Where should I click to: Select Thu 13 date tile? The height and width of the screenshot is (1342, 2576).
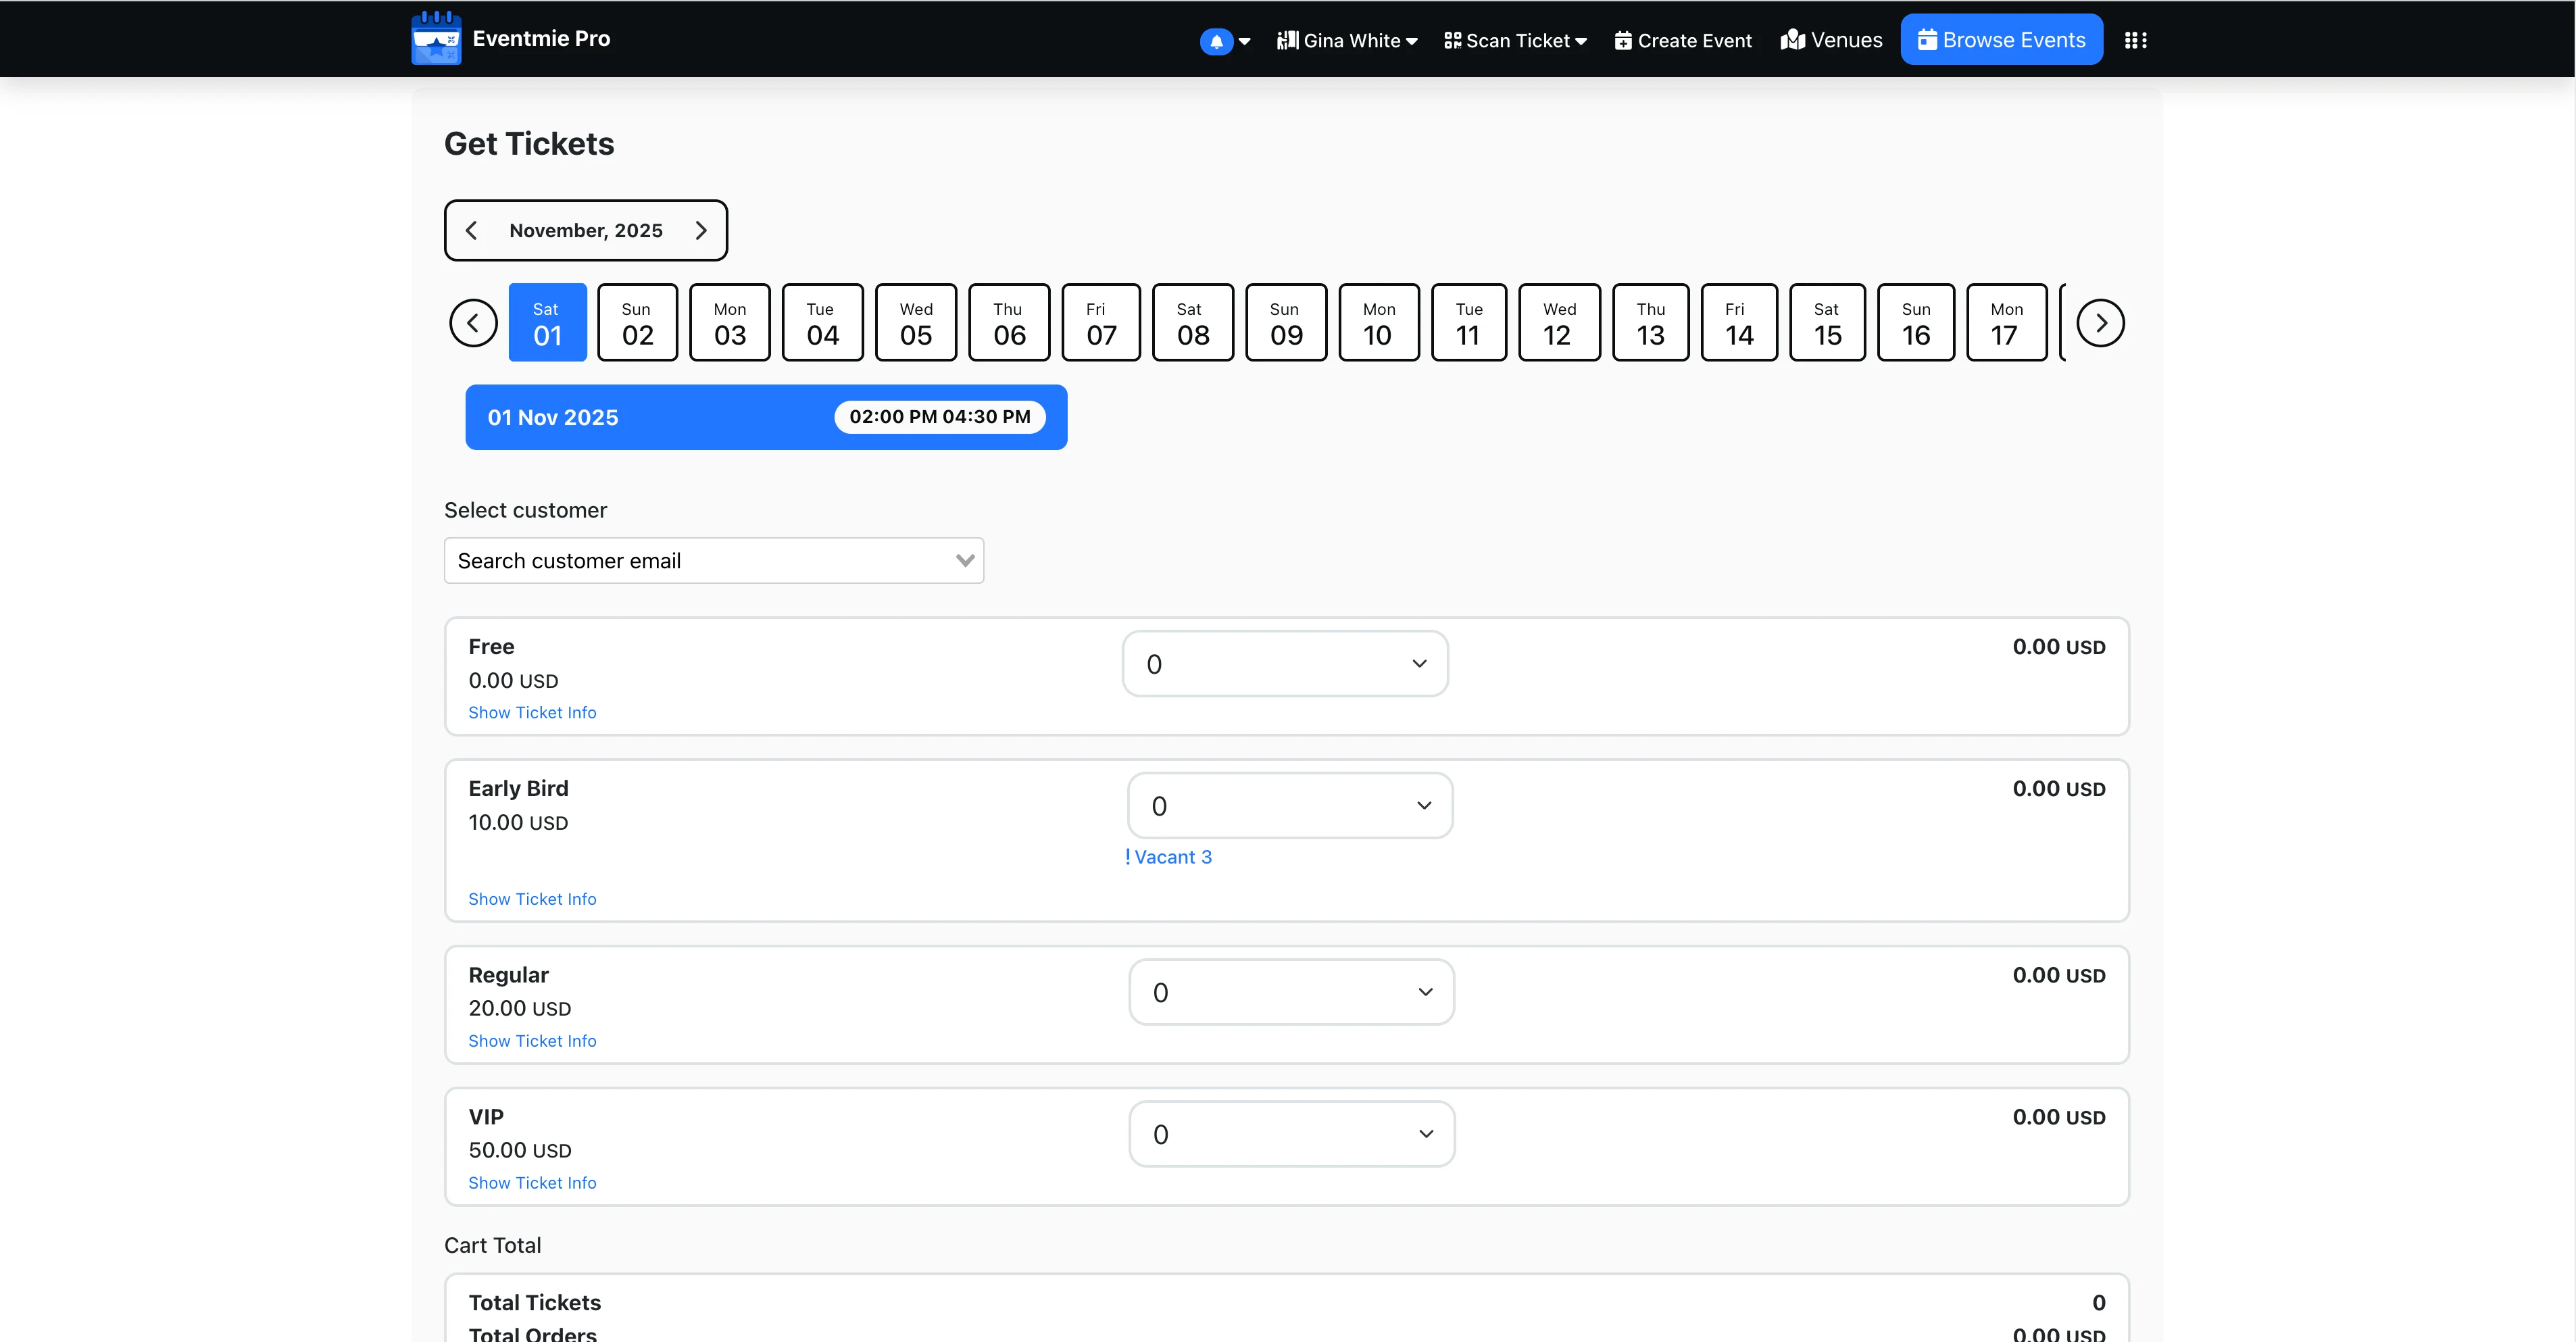point(1650,323)
